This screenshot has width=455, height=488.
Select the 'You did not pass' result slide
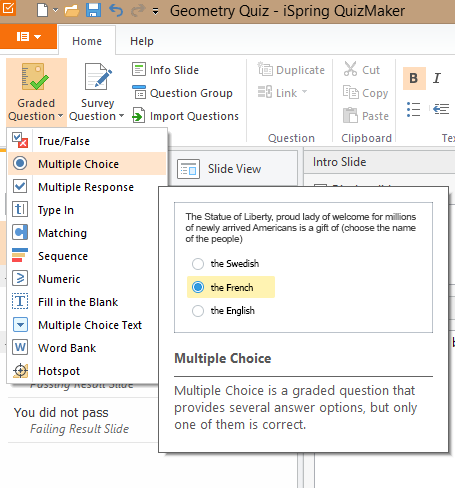82,420
